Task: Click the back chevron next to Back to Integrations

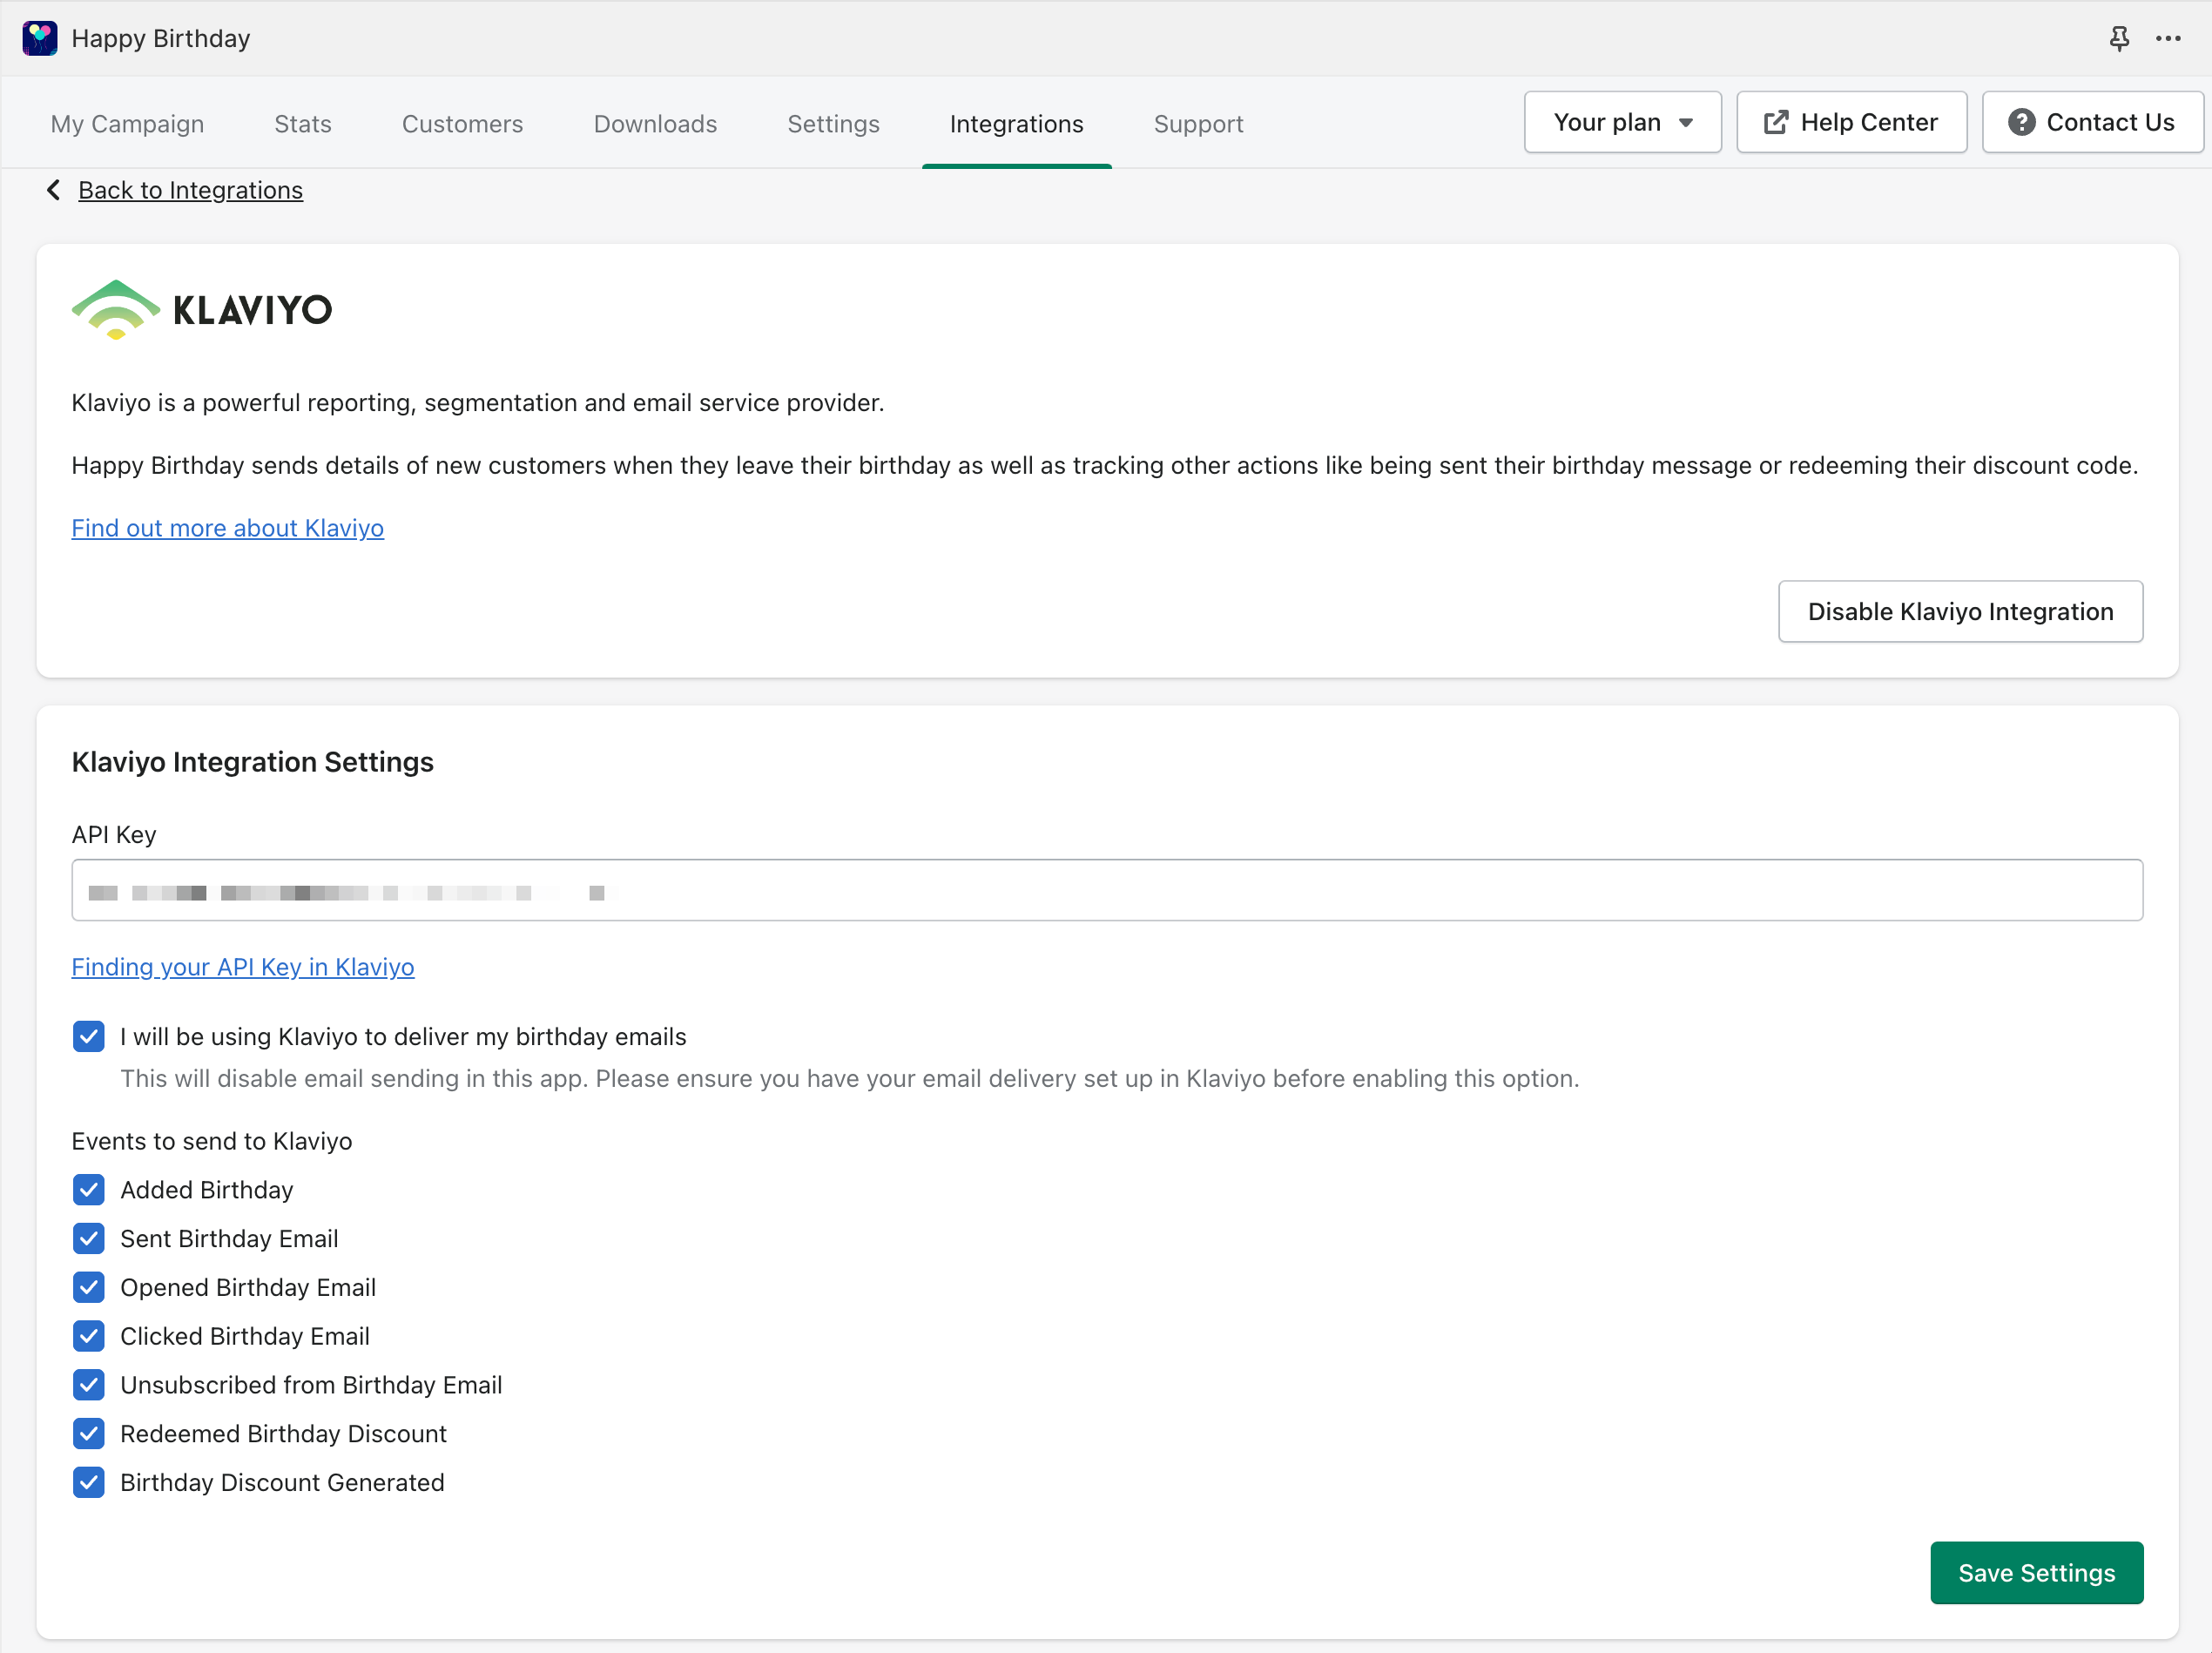Action: (x=53, y=189)
